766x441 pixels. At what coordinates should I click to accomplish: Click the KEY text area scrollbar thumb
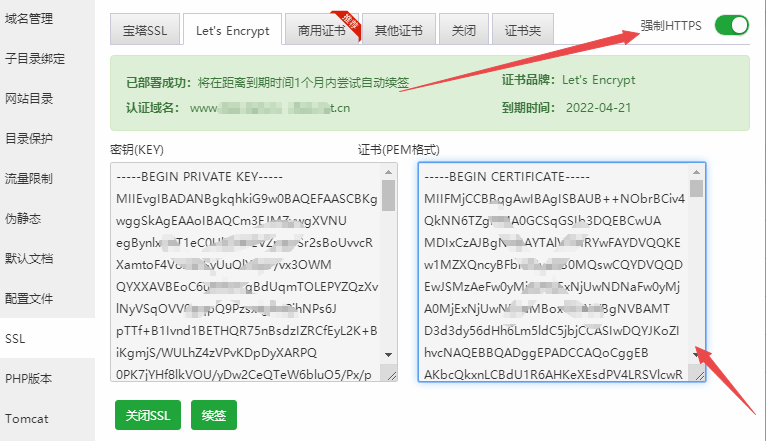[x=388, y=195]
